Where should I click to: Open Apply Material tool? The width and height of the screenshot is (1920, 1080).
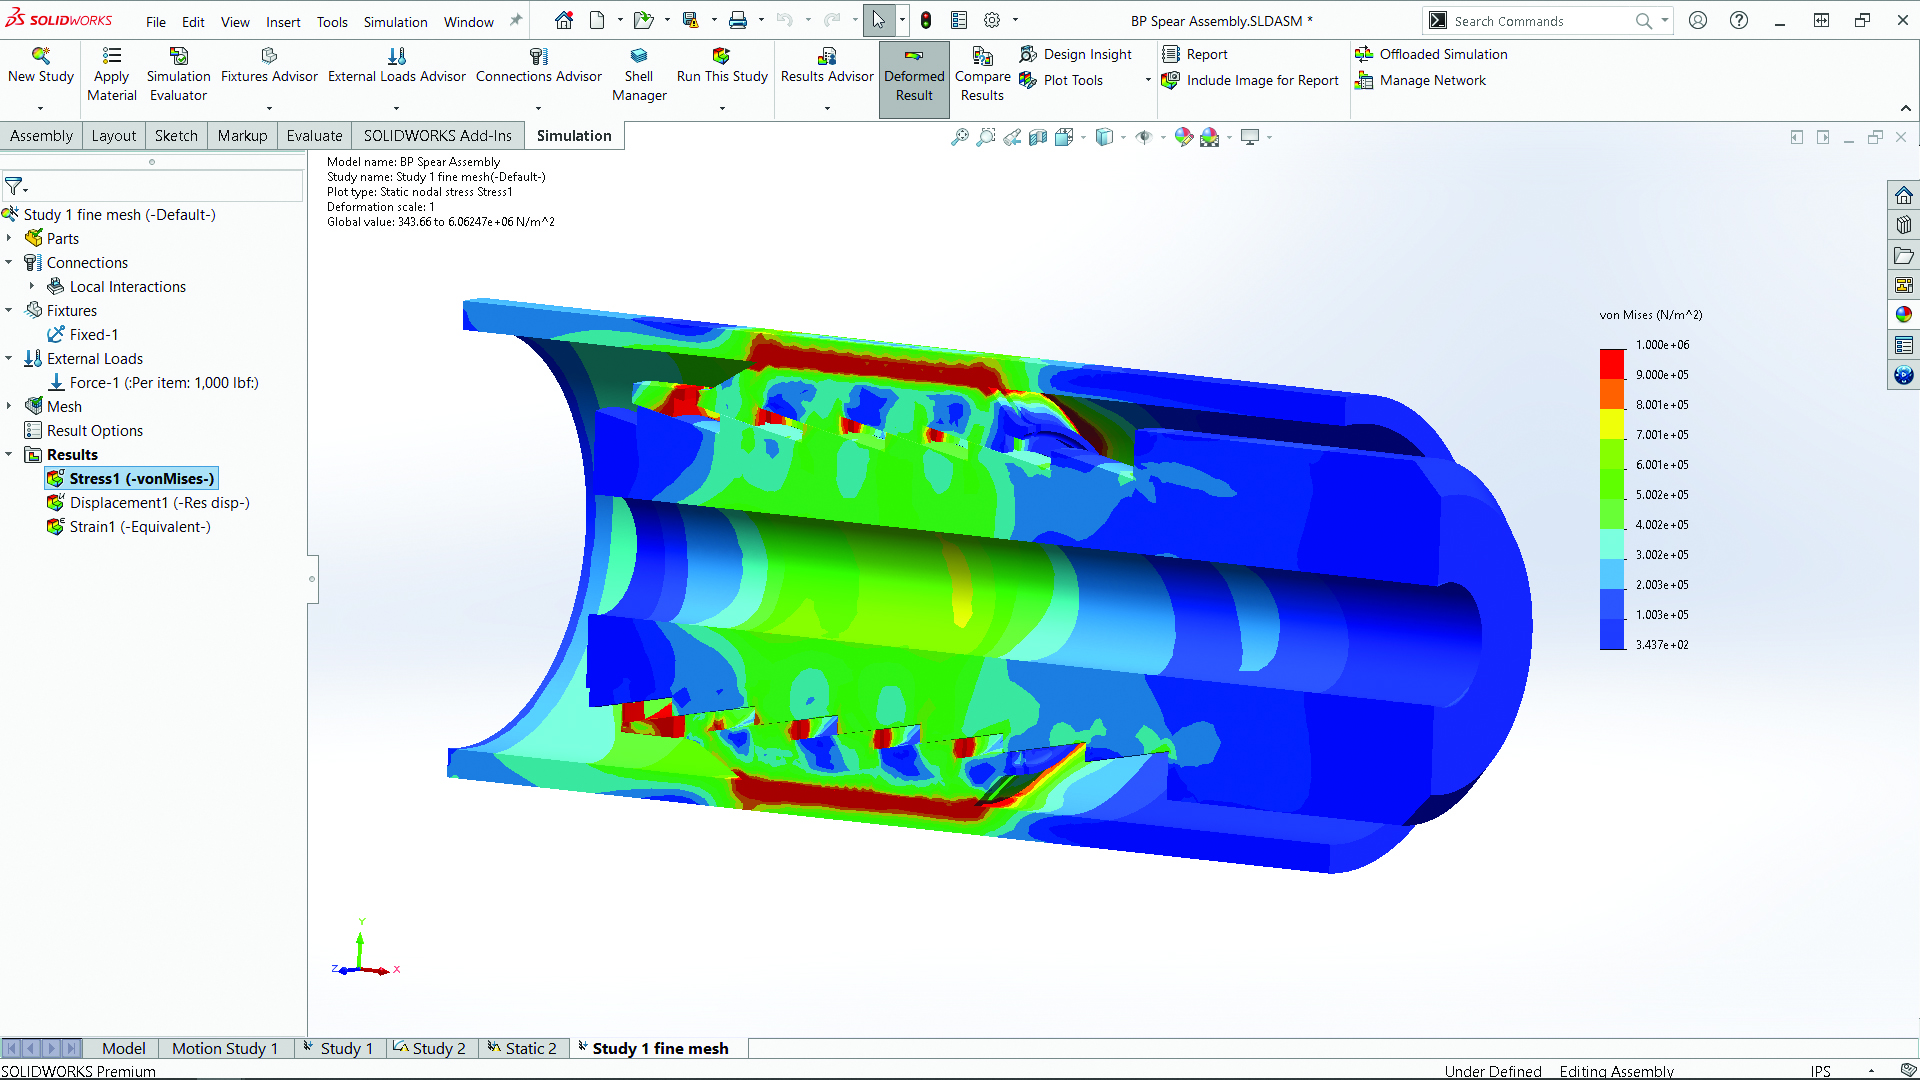[x=112, y=75]
